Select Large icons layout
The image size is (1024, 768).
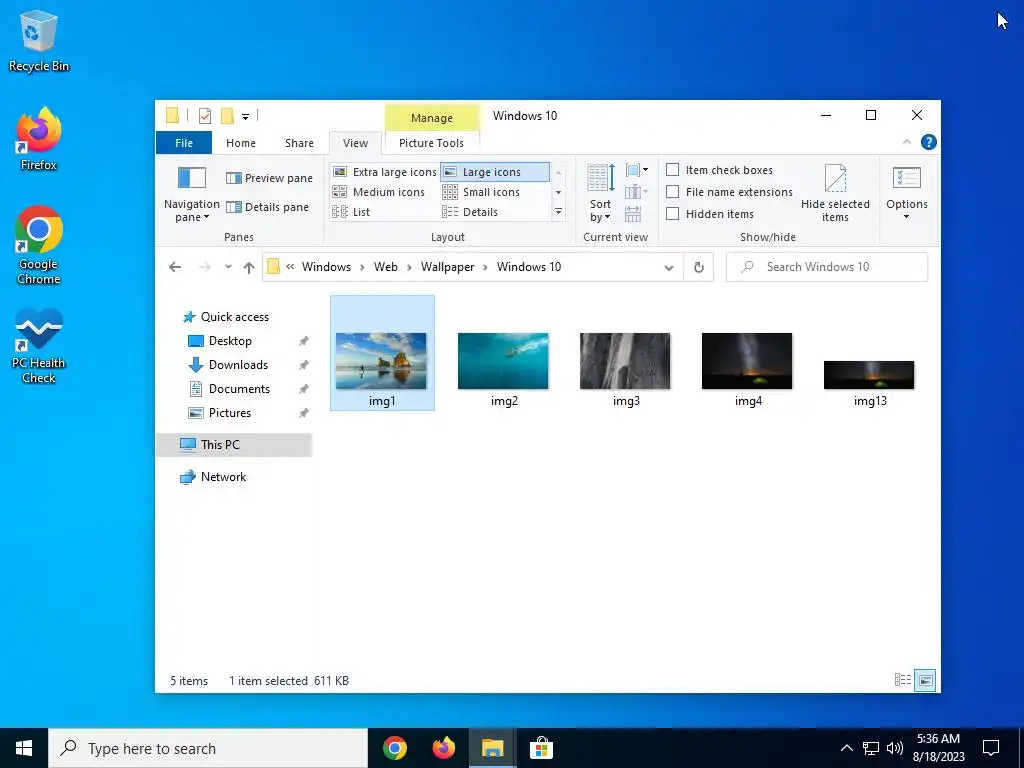[x=494, y=172]
